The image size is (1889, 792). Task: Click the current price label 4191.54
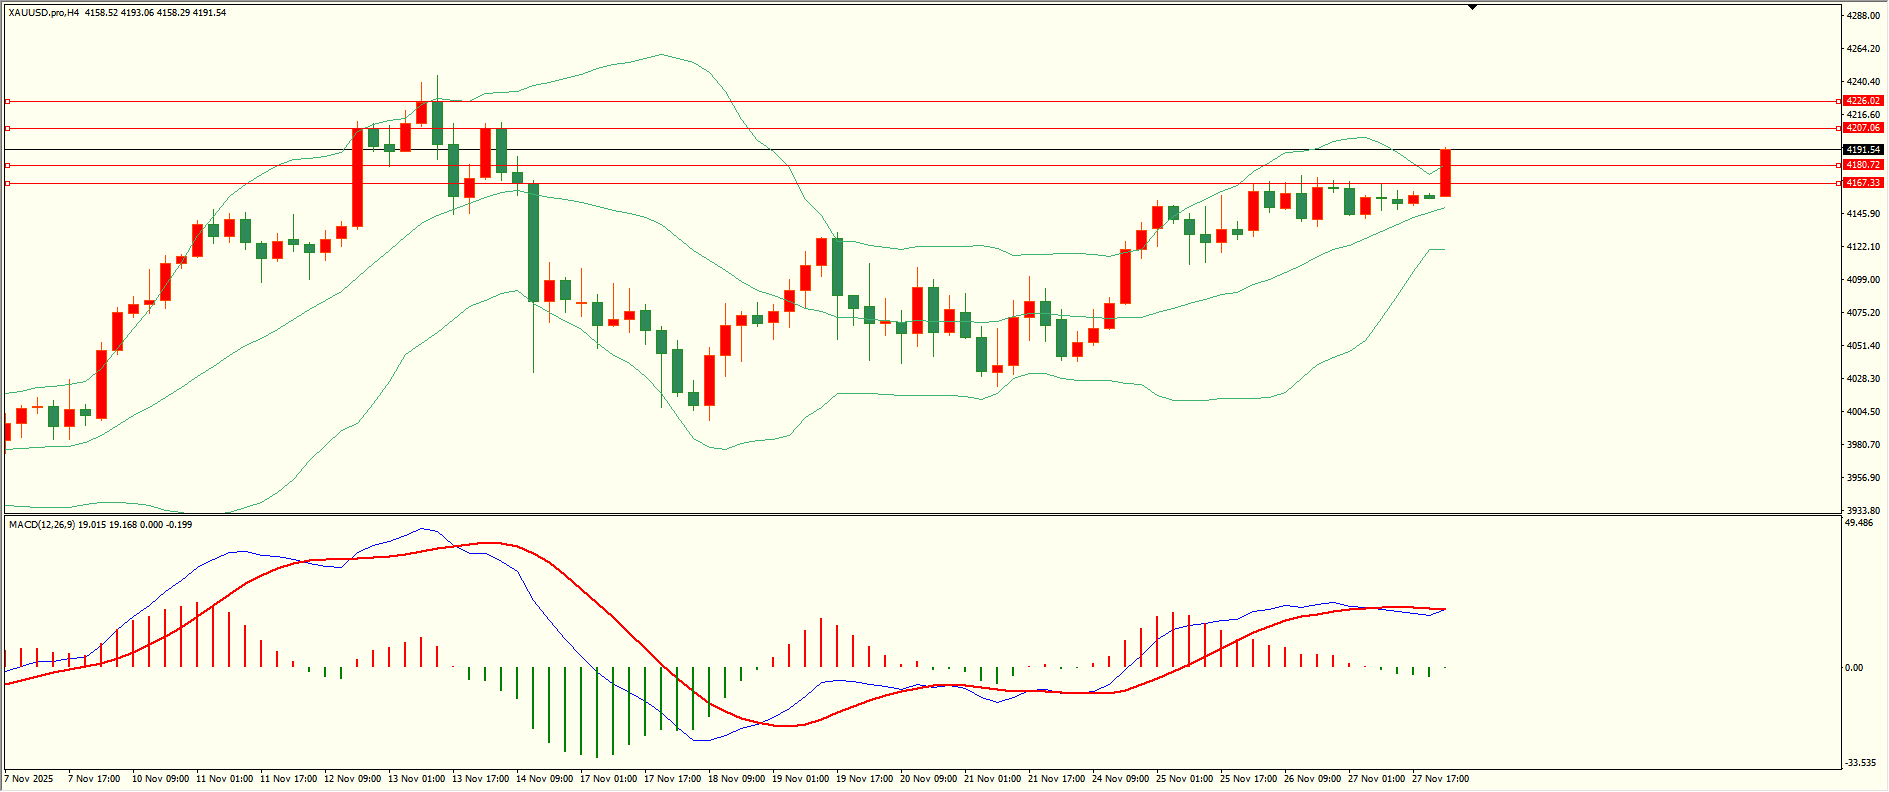(1863, 150)
